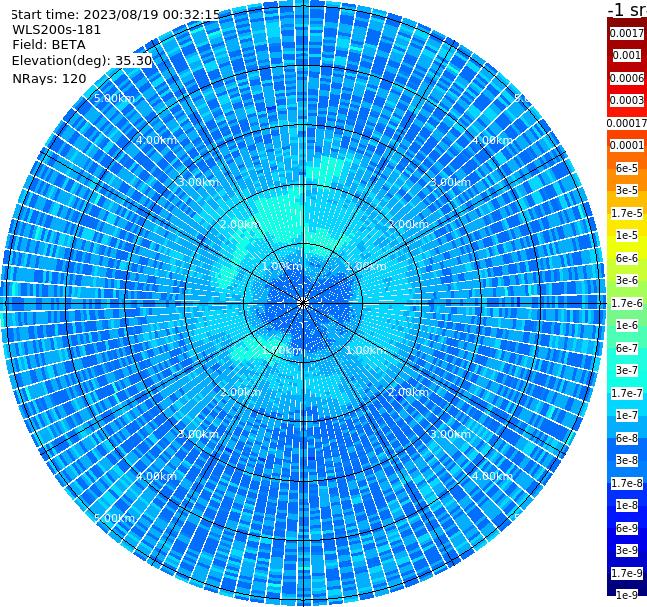Select the 1.7e-7 colorbar tick
Viewport: 647px width, 607px height.
point(627,393)
